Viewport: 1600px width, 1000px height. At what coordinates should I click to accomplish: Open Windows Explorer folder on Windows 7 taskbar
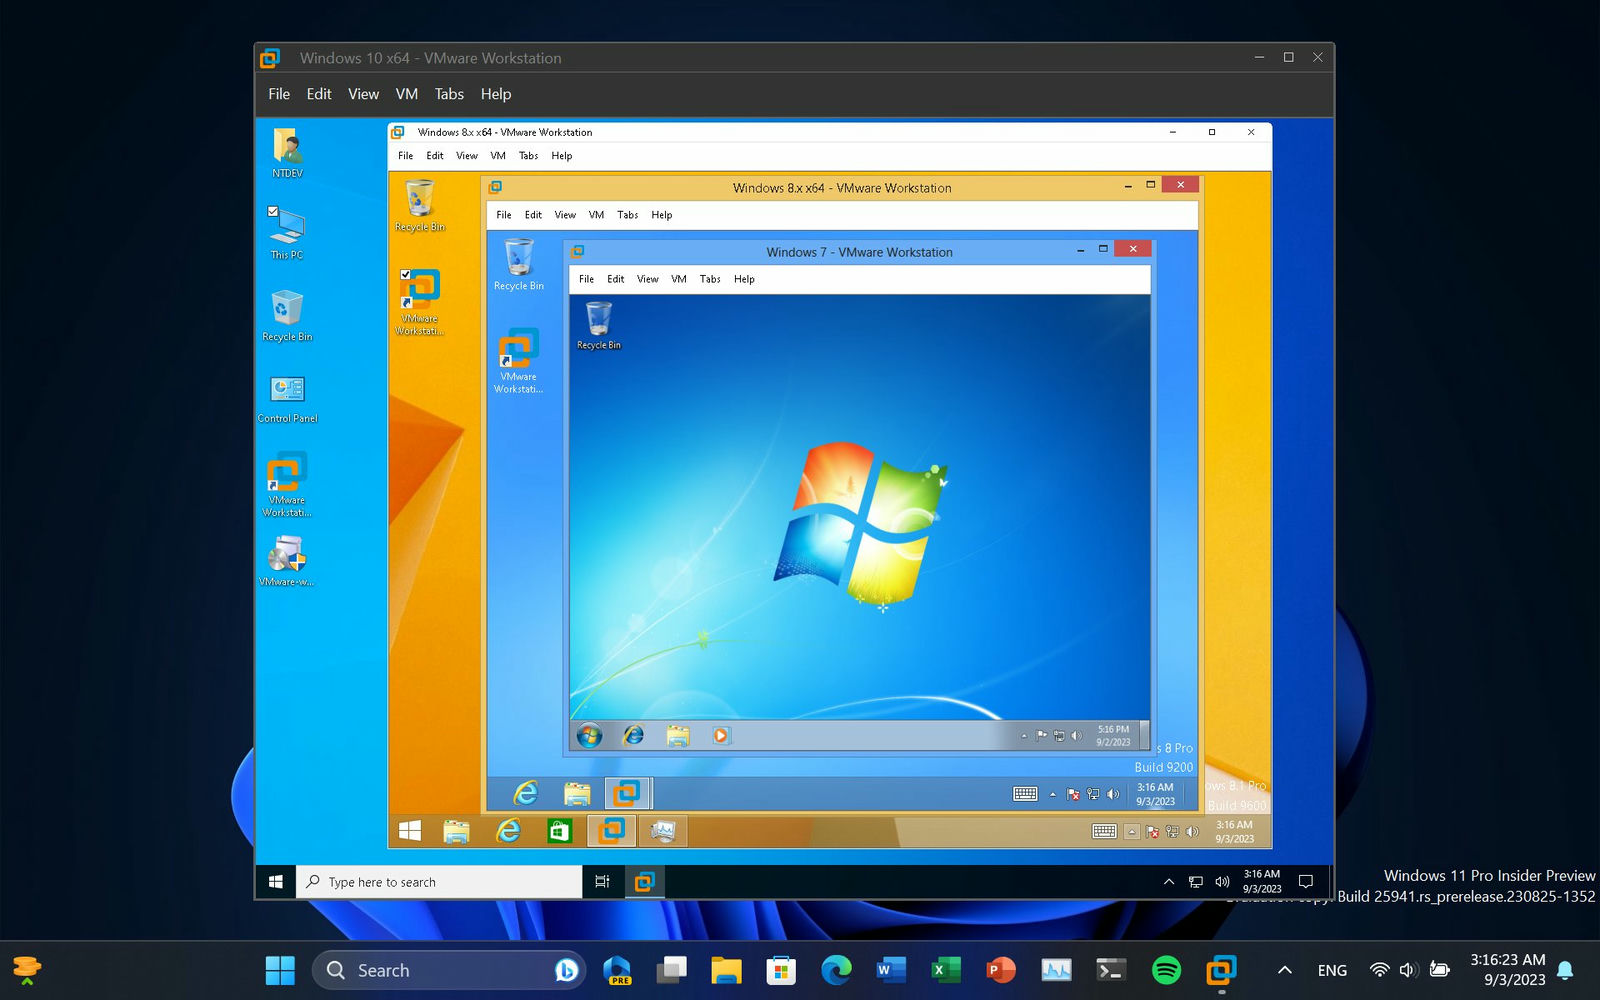(x=678, y=736)
